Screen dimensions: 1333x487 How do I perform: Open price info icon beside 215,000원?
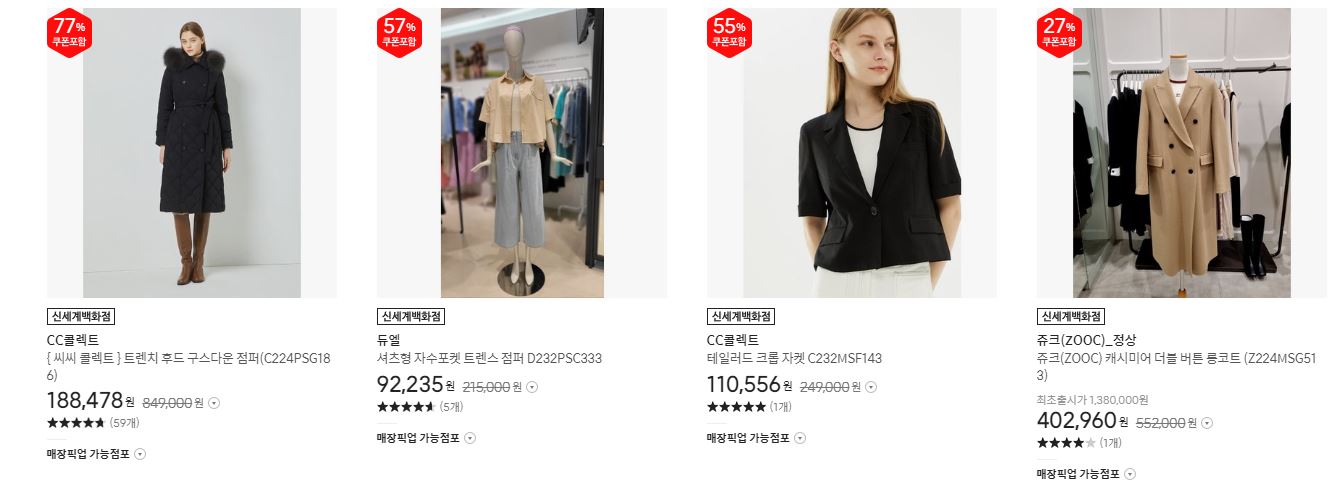(x=530, y=387)
